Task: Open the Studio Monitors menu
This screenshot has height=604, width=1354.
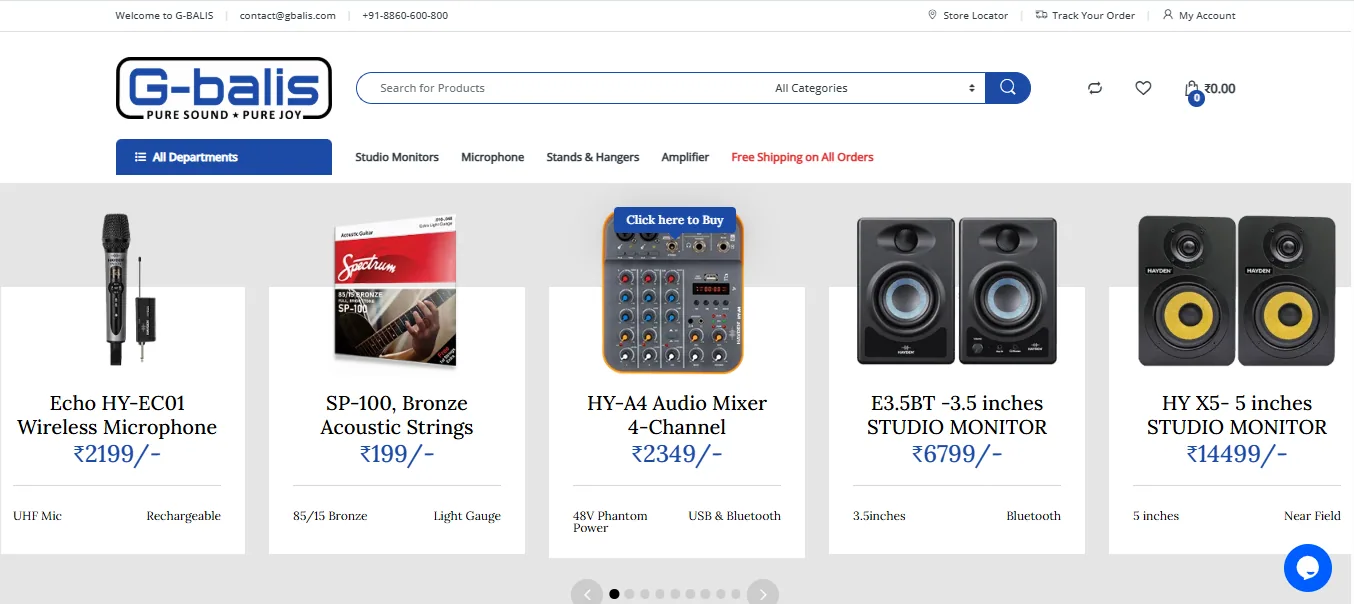Action: (x=397, y=157)
